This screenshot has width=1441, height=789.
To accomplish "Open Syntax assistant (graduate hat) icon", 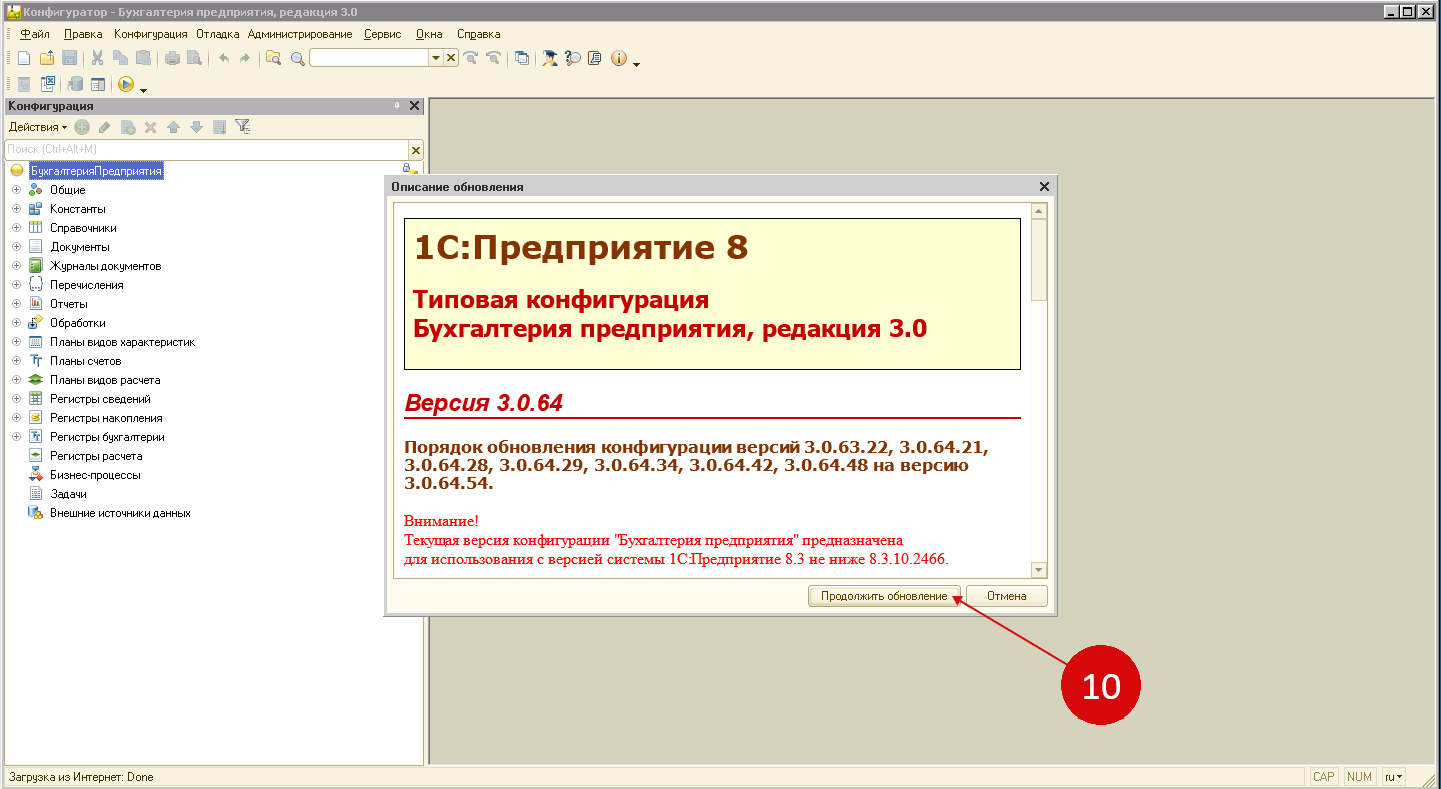I will (x=550, y=58).
